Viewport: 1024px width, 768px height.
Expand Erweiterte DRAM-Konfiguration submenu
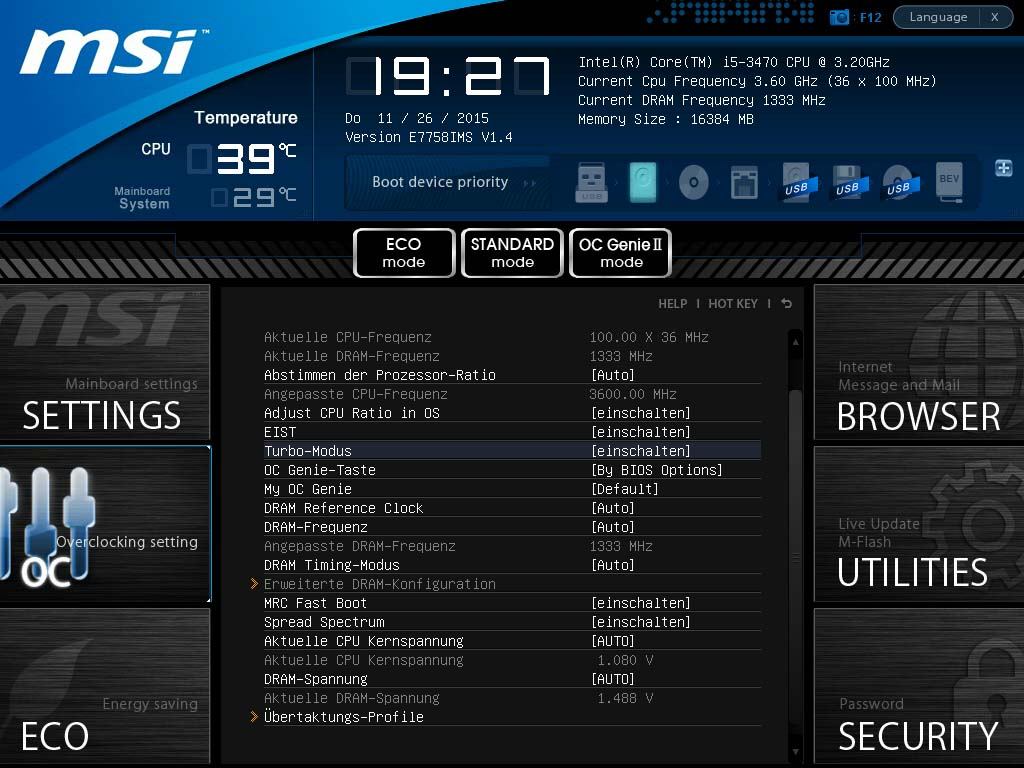pyautogui.click(x=505, y=584)
